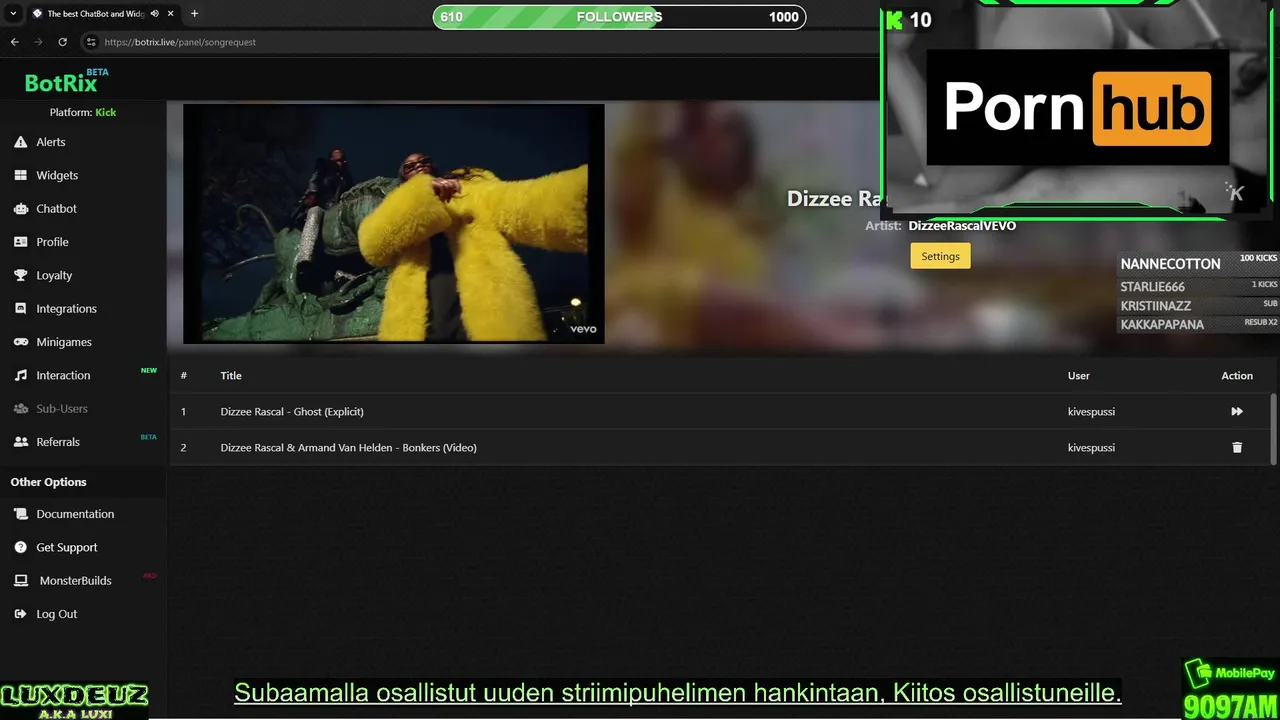This screenshot has height=720, width=1280.
Task: Click STARLIE666 in the stream overlay list
Action: pos(1152,287)
